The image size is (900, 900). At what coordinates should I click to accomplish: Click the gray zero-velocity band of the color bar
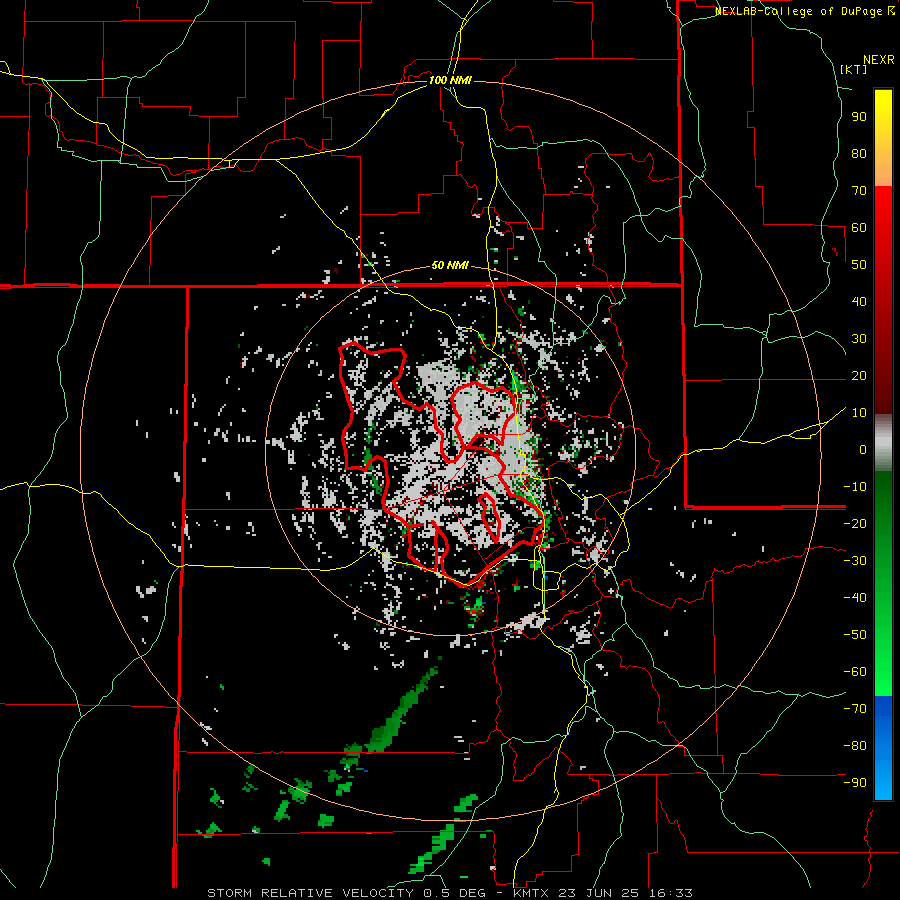(x=883, y=443)
